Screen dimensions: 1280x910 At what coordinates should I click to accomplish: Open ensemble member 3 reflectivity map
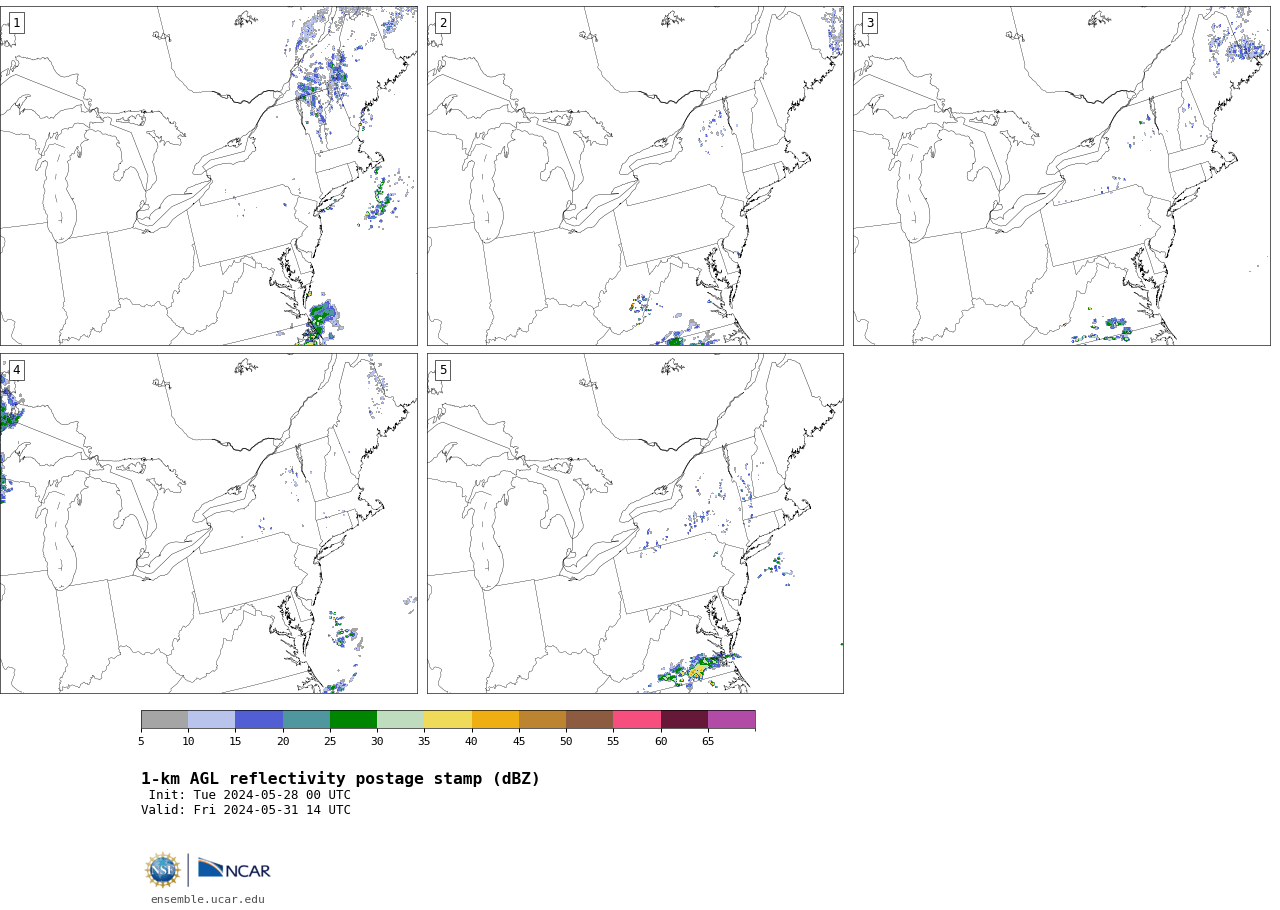tap(1062, 176)
